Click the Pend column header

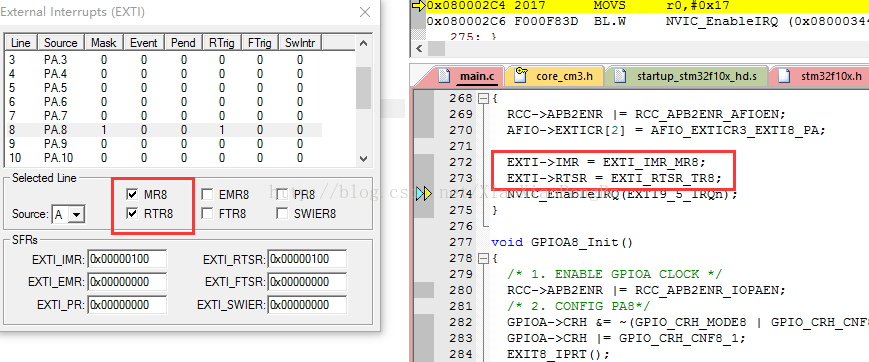tap(183, 43)
